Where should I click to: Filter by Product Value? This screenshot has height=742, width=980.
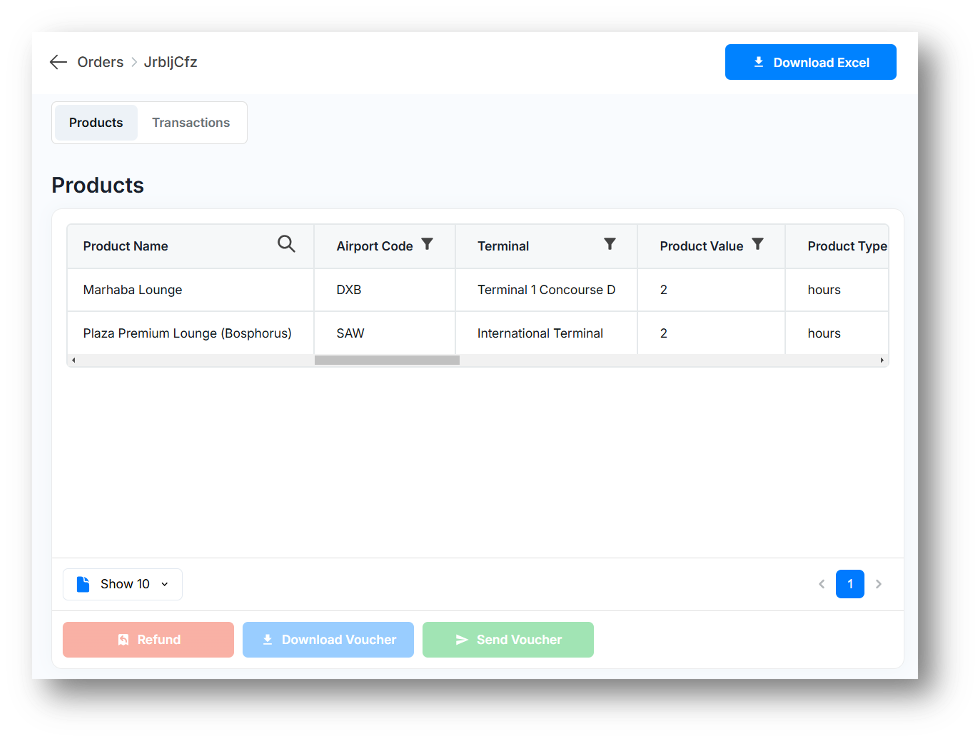pyautogui.click(x=758, y=245)
